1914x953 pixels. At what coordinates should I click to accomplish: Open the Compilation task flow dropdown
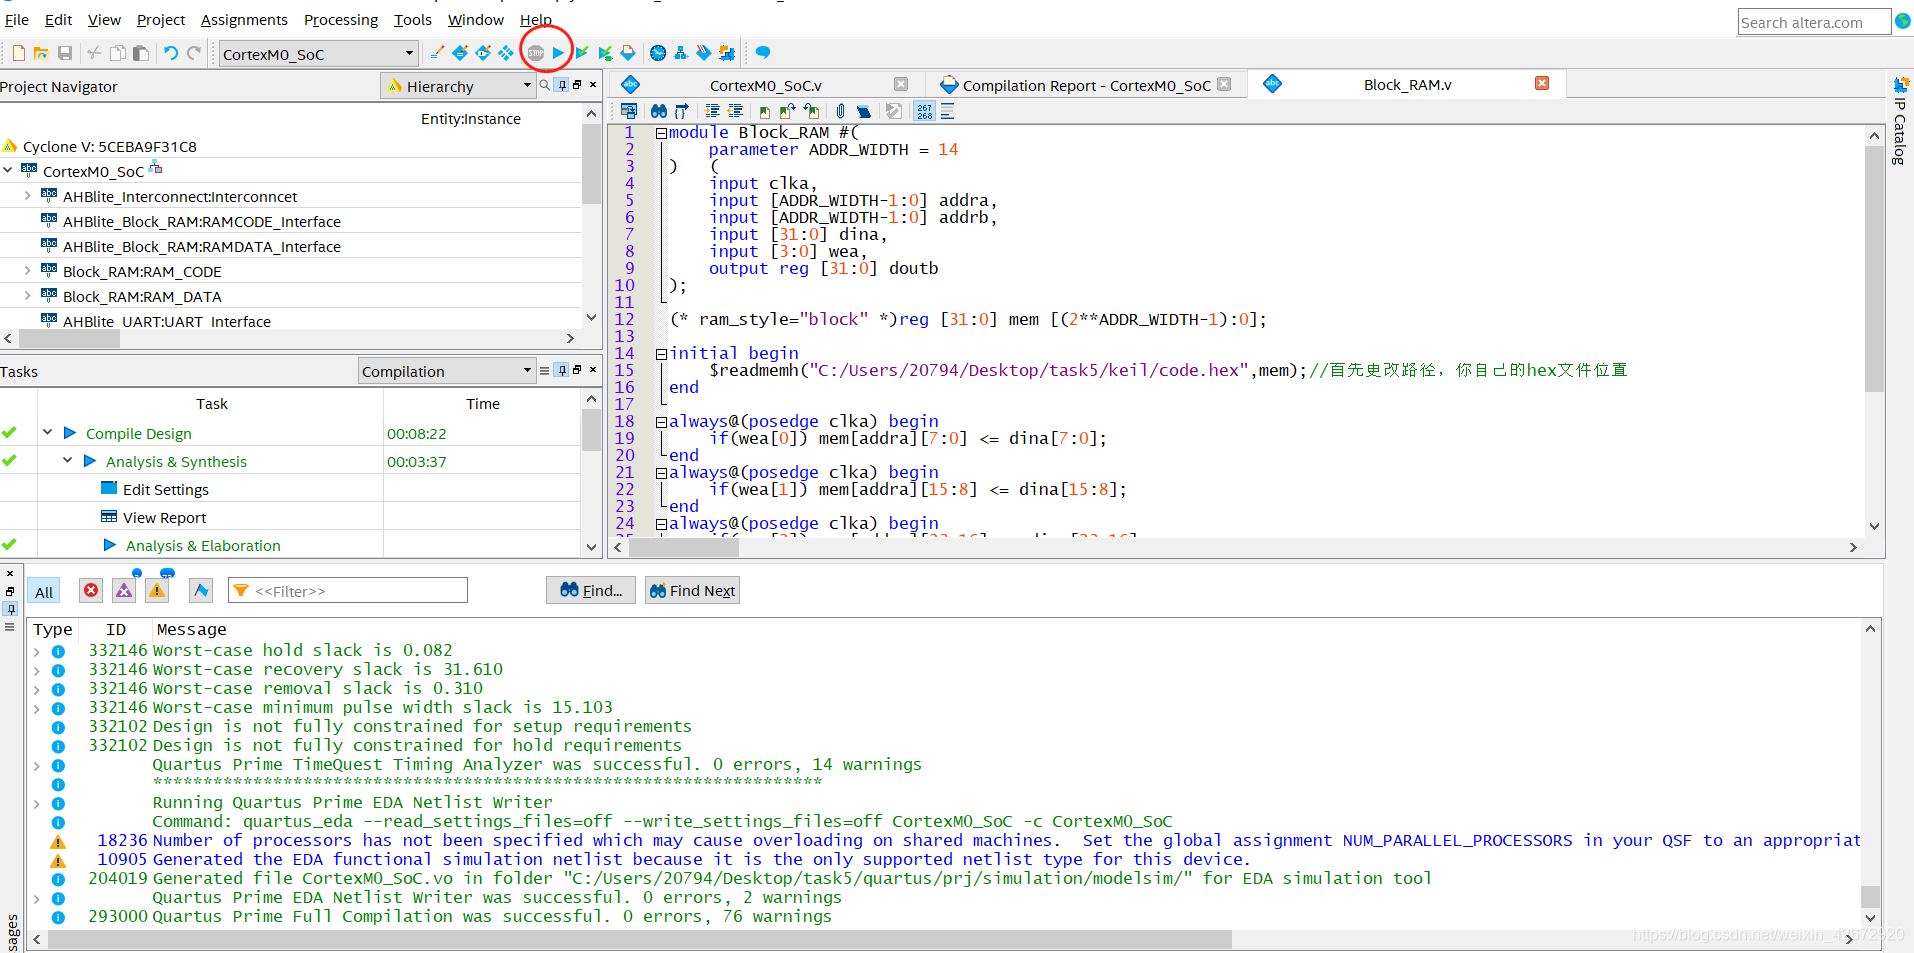[x=447, y=371]
